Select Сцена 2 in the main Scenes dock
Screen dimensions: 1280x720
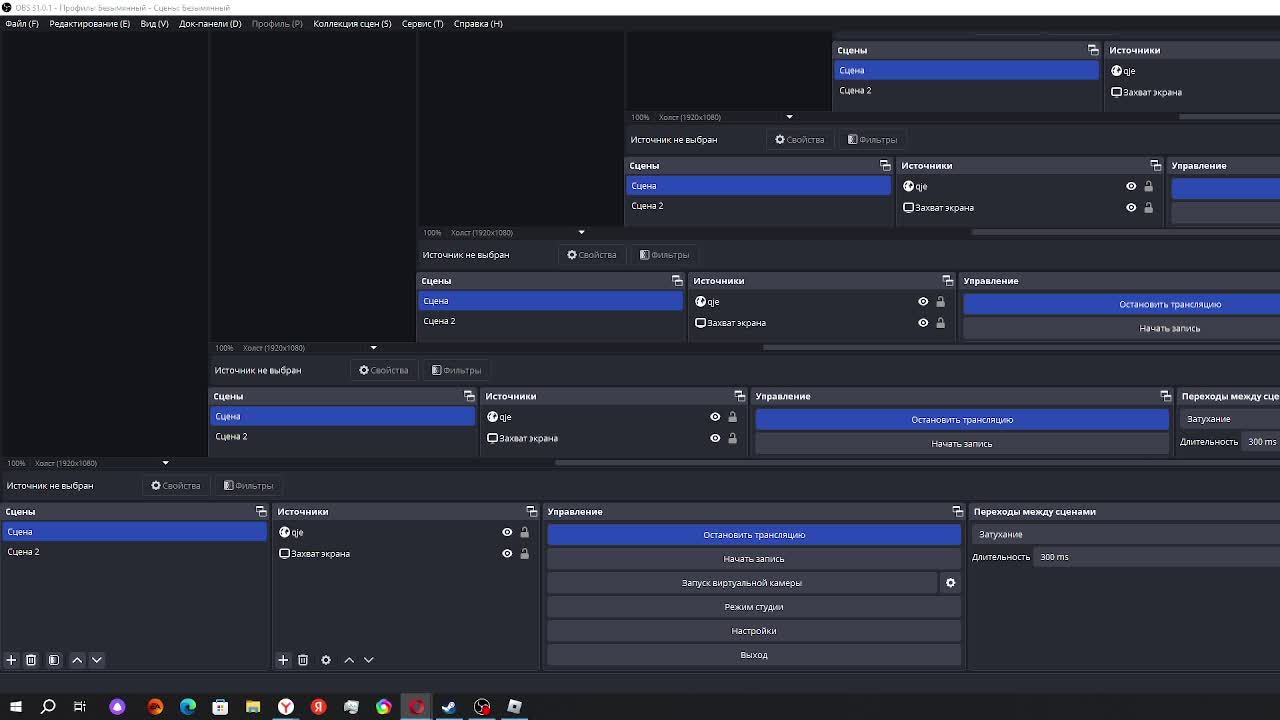134,552
